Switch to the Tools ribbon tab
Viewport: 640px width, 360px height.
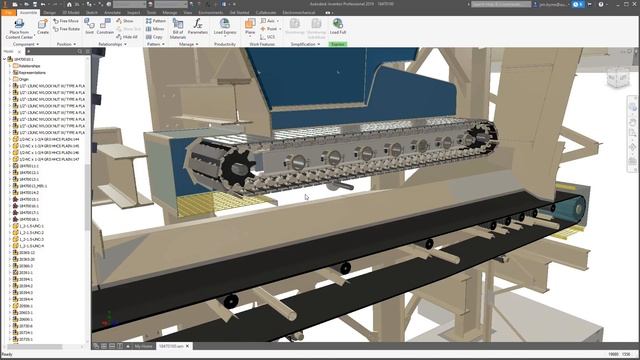tap(151, 13)
